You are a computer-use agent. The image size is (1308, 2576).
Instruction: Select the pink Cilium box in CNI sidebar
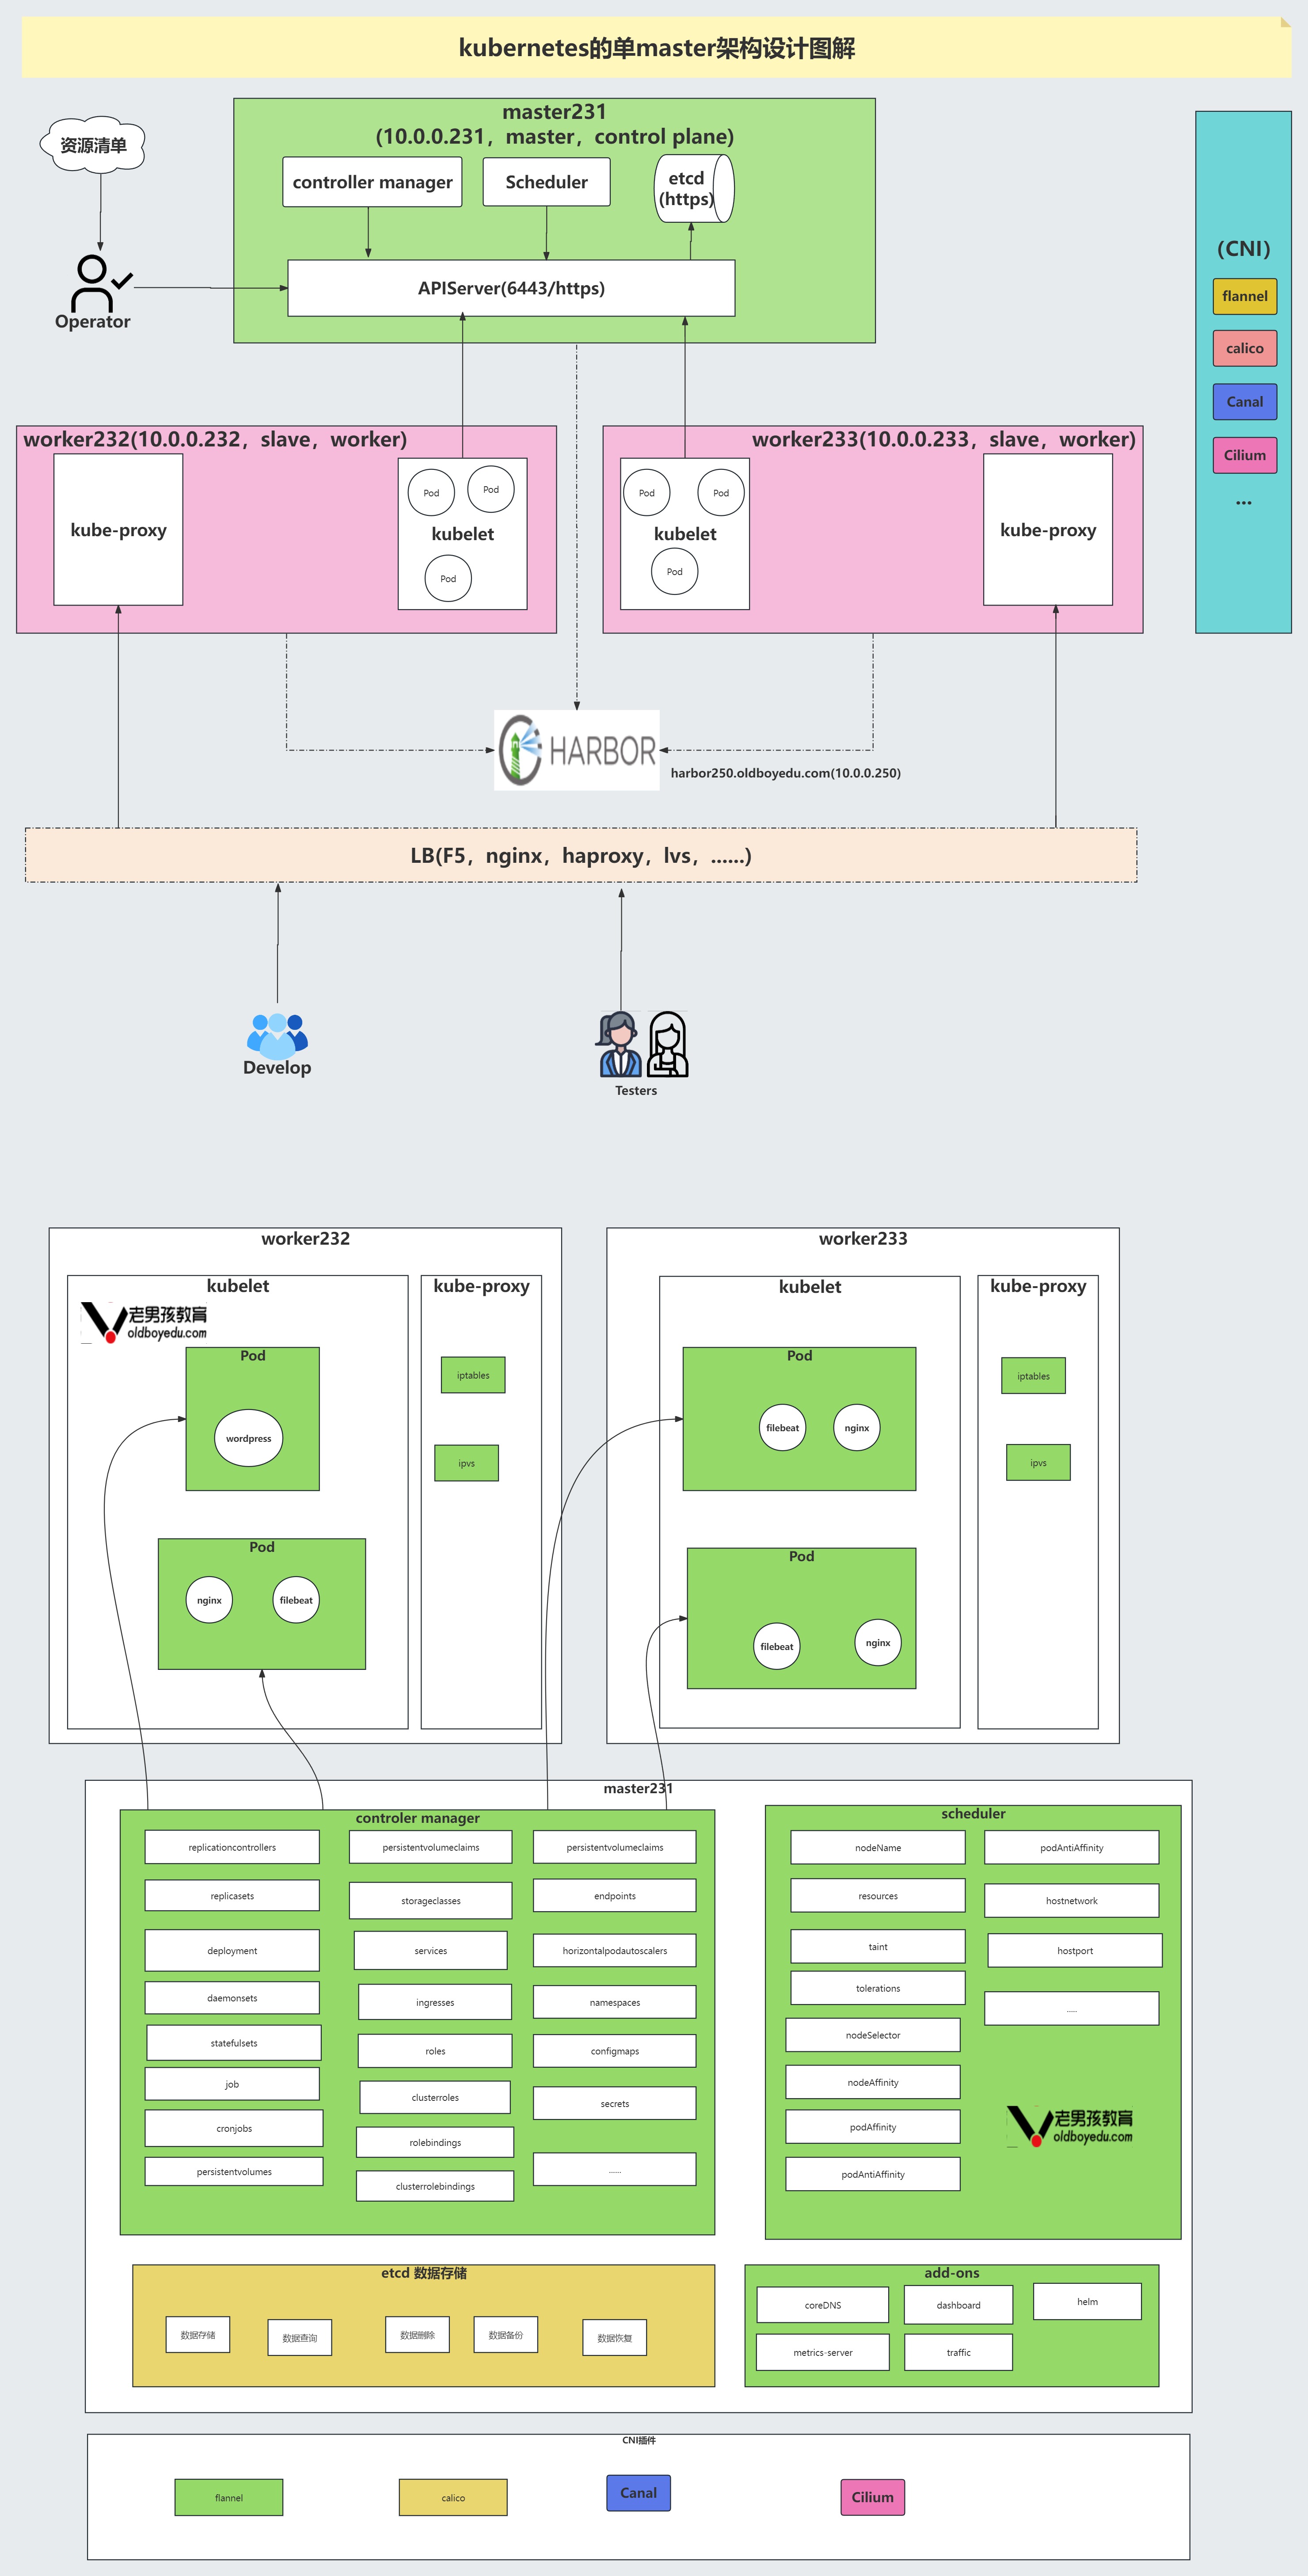click(x=1244, y=455)
